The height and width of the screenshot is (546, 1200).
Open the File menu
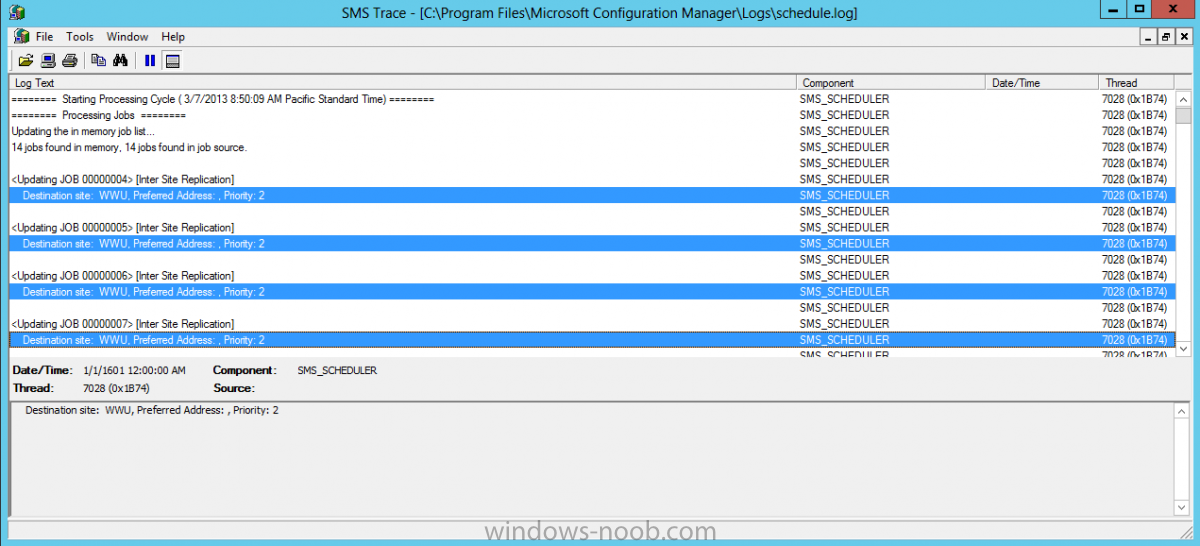click(45, 37)
